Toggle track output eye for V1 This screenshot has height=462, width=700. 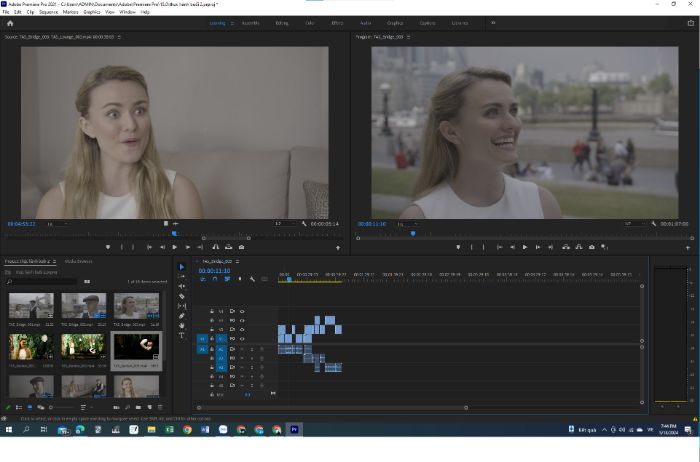242,339
